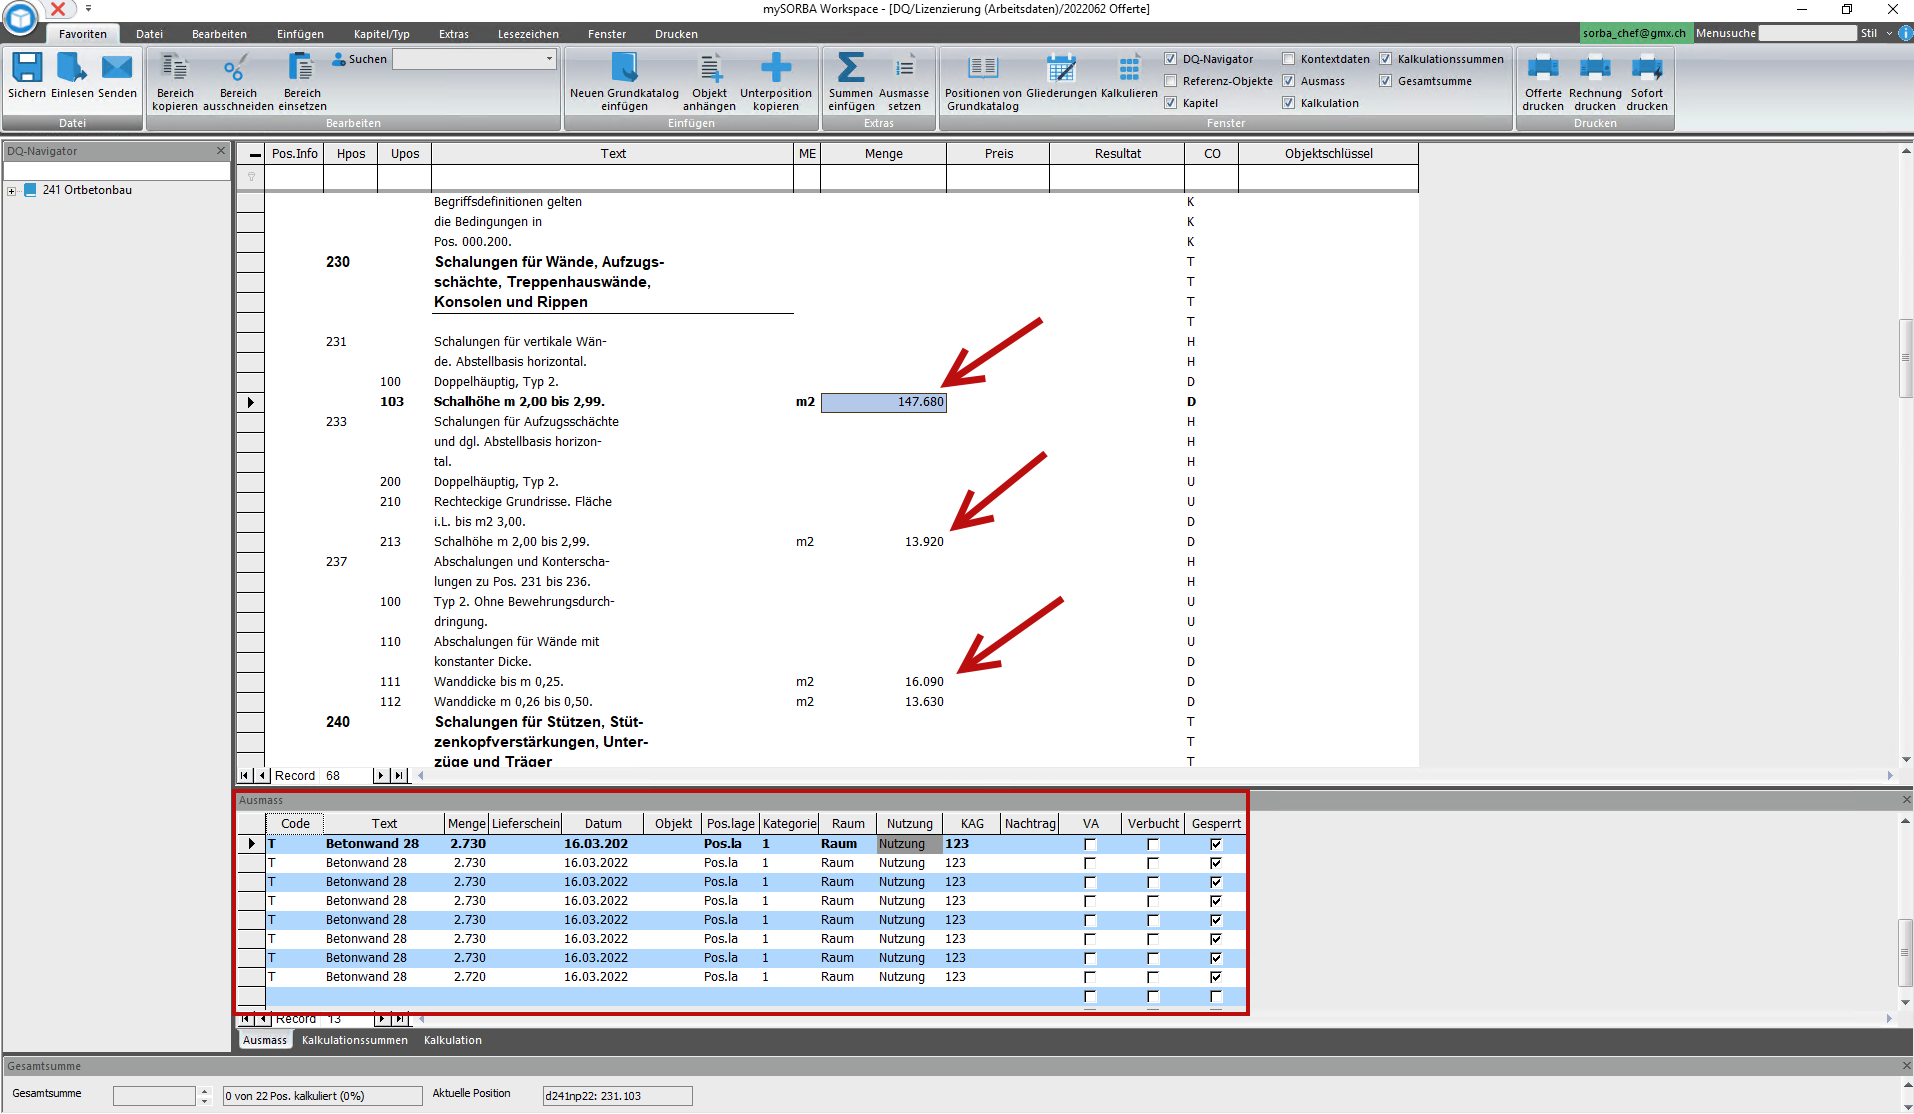Enable the Kontextdaten checkbox
Image resolution: width=1914 pixels, height=1114 pixels.
[1288, 59]
